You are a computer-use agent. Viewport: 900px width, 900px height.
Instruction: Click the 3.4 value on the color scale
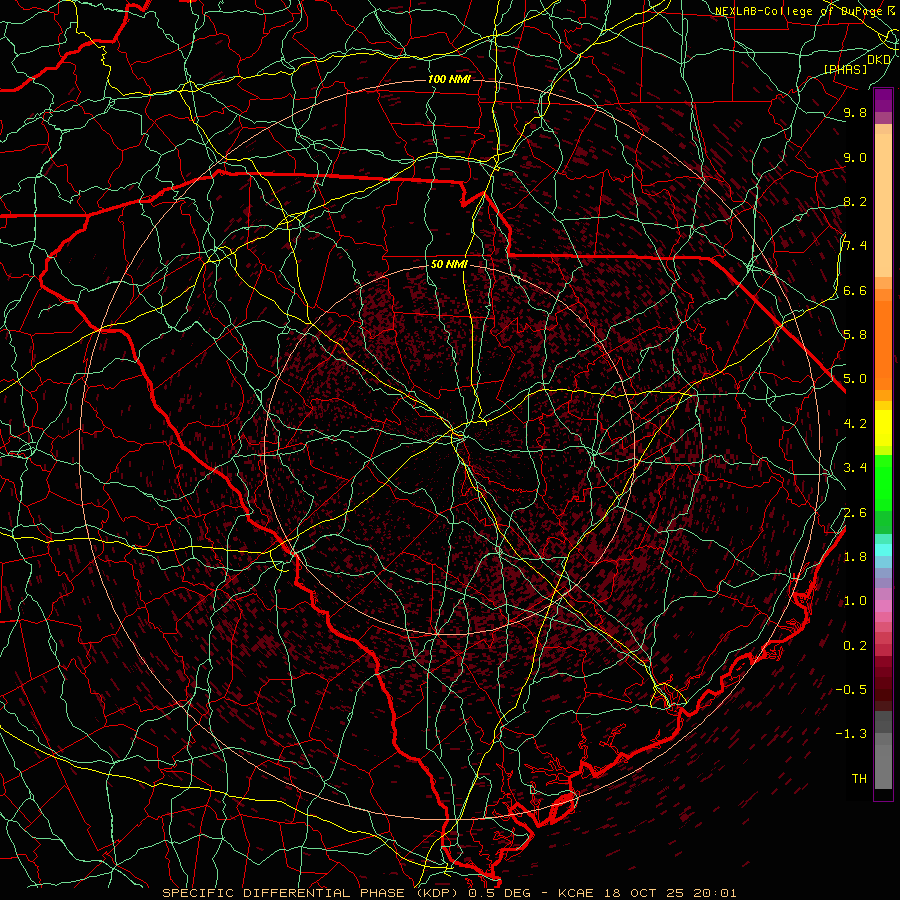855,467
